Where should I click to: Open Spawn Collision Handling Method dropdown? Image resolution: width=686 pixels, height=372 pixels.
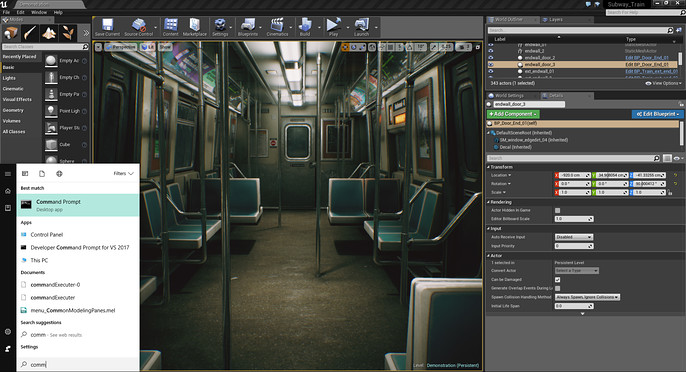pos(588,297)
